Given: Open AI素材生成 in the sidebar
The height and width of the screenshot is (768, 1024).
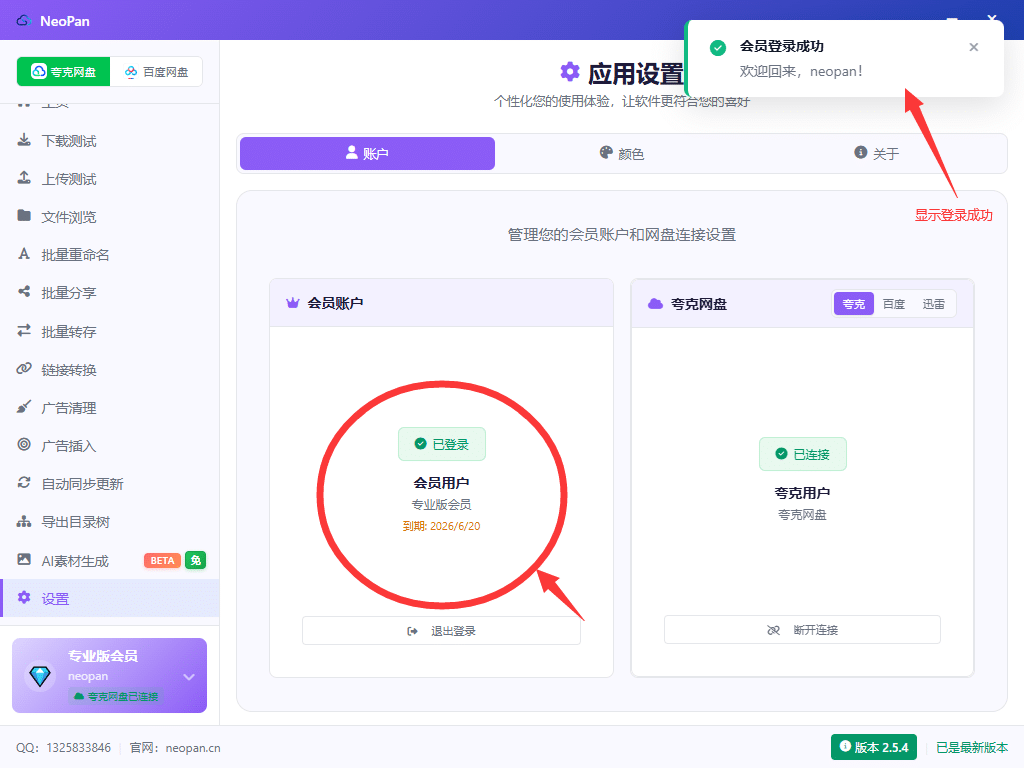Looking at the screenshot, I should (x=75, y=560).
